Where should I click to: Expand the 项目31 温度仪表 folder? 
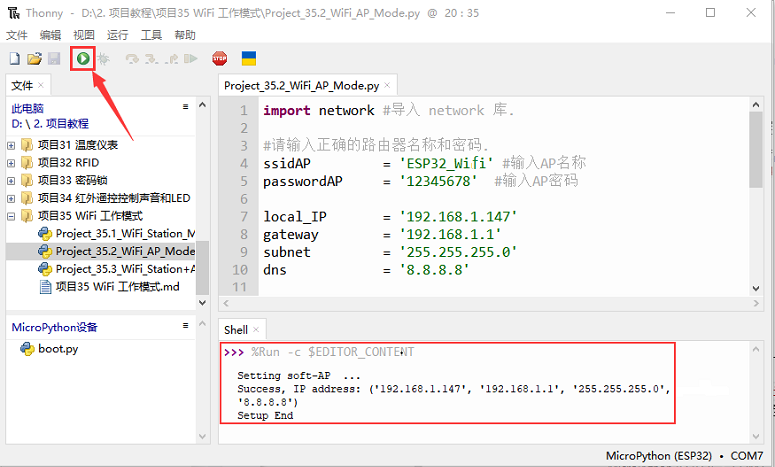[12, 145]
